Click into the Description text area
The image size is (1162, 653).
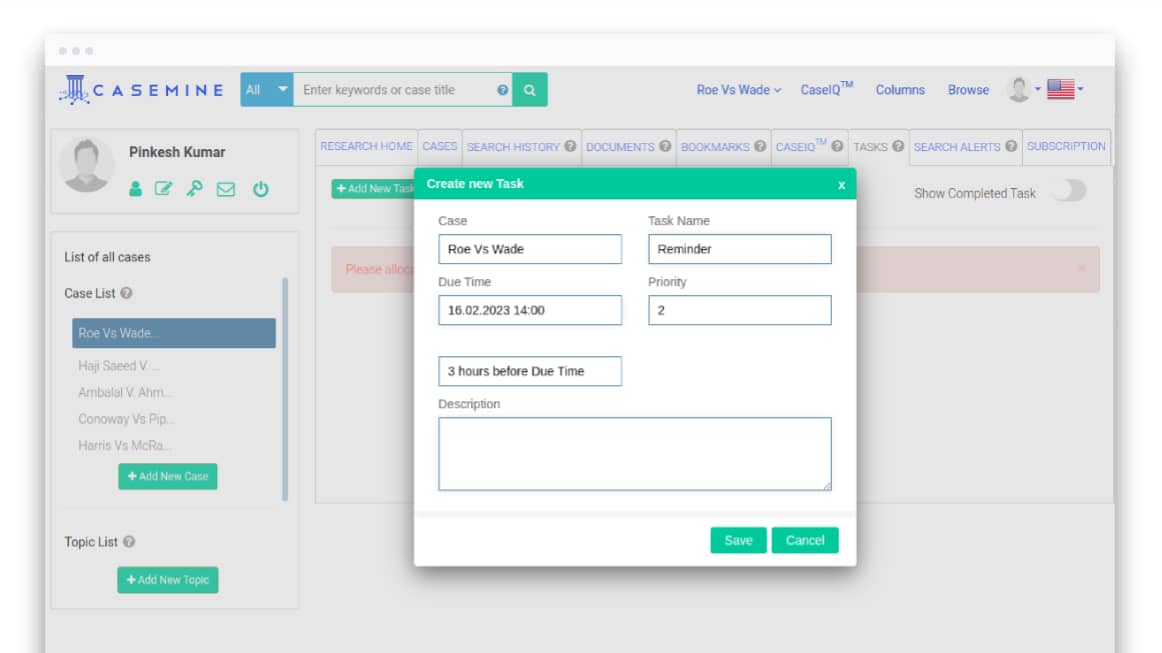pyautogui.click(x=634, y=453)
